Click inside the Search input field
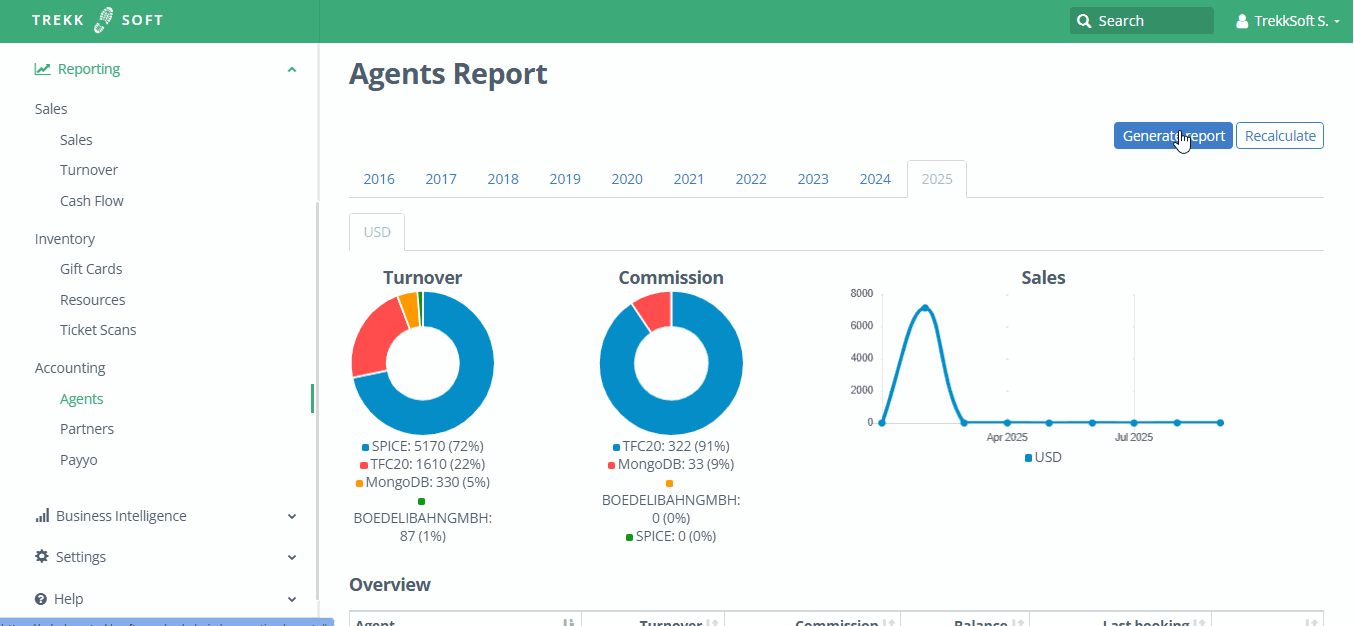 [1150, 20]
